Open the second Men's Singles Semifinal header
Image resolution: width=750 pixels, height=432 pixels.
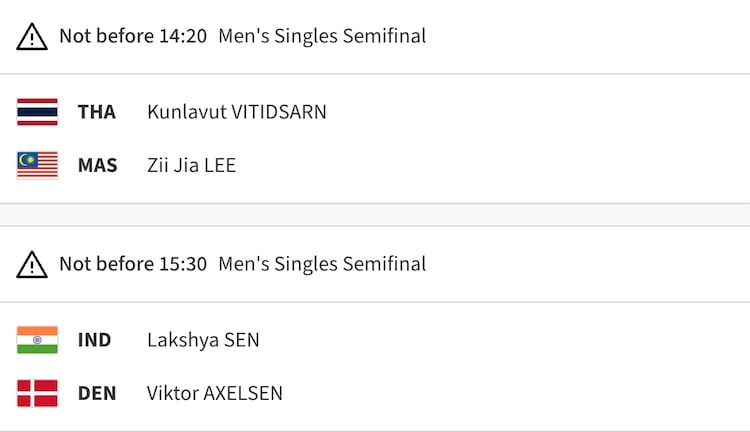tap(322, 265)
